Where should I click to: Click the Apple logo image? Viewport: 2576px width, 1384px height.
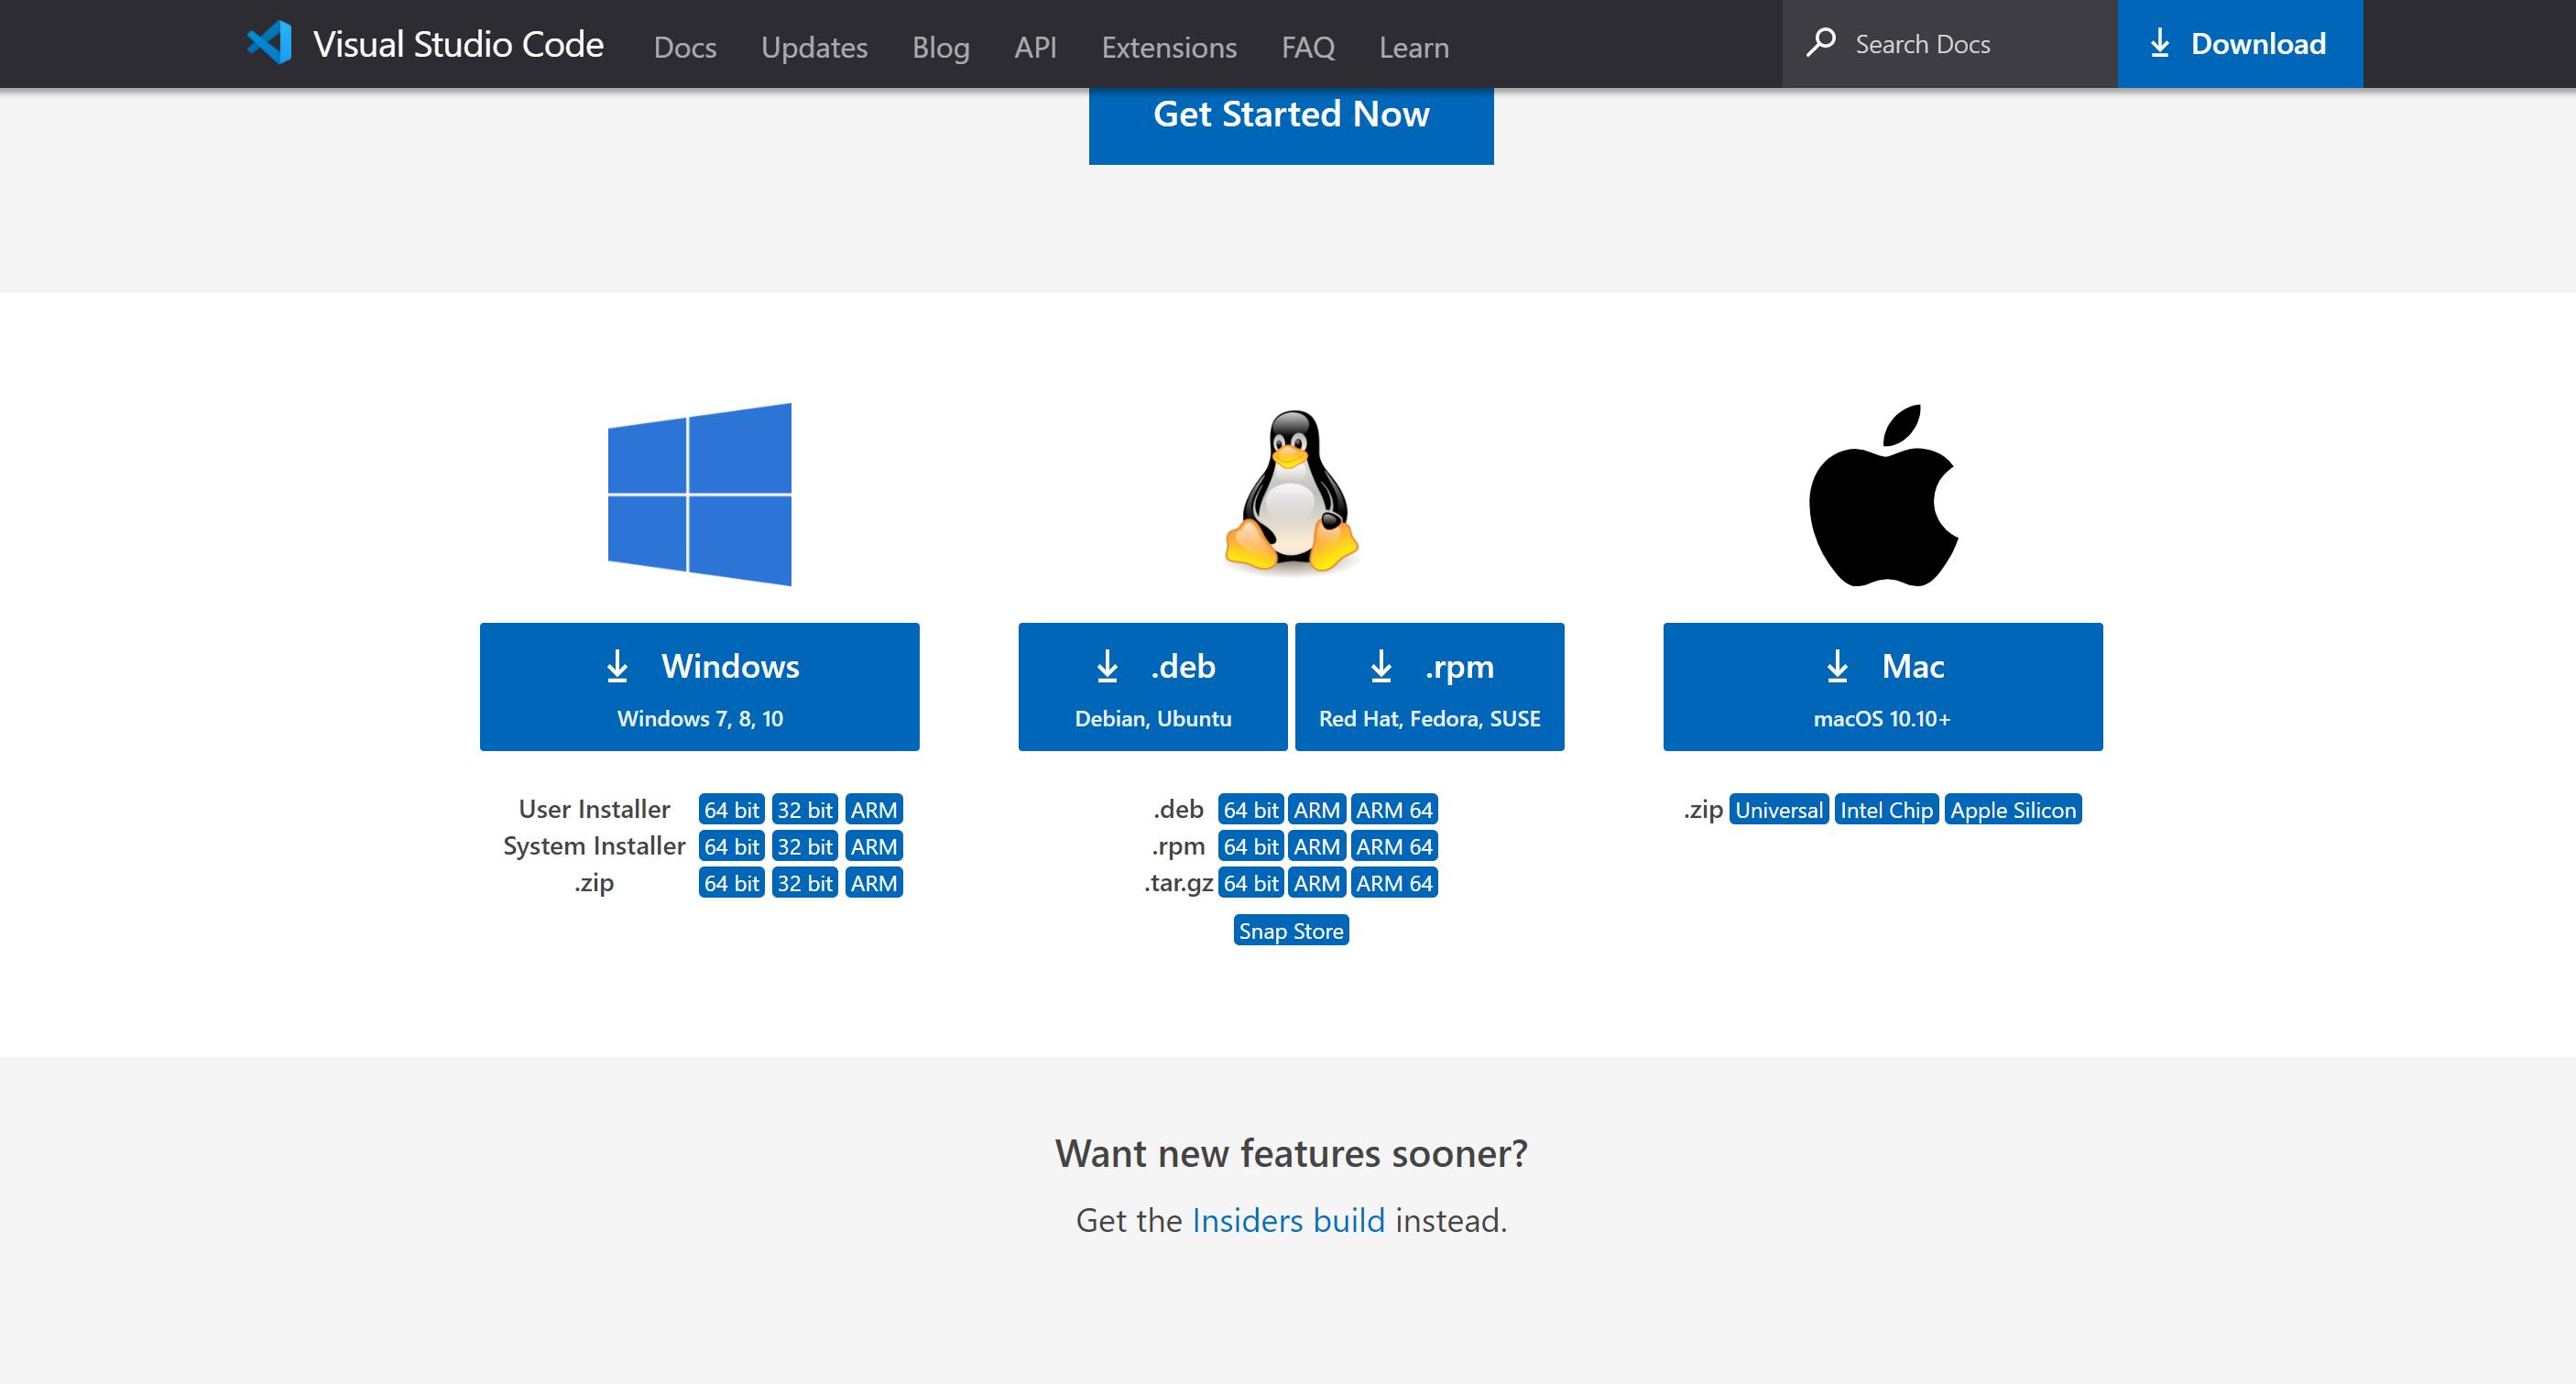[x=1883, y=495]
